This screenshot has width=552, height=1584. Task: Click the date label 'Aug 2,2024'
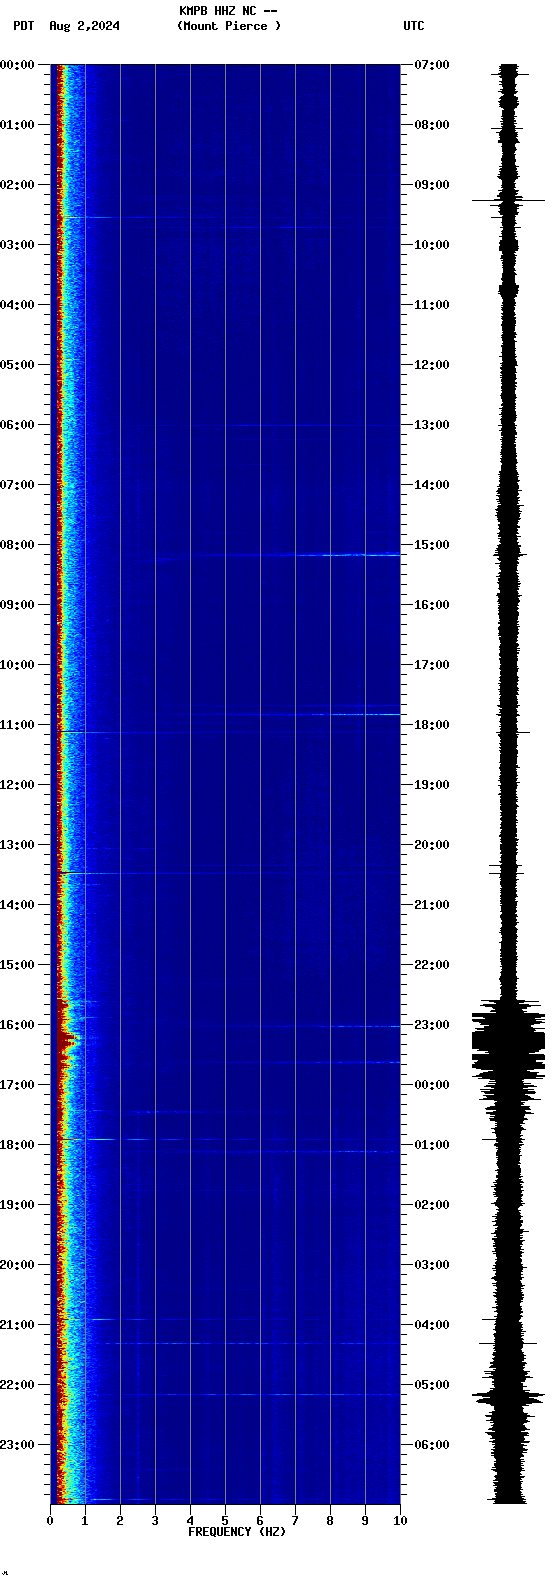pyautogui.click(x=84, y=26)
